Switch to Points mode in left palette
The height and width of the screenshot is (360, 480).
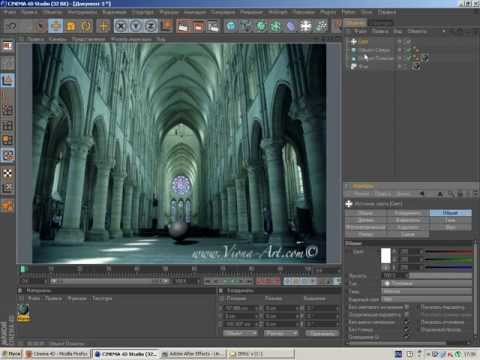coord(8,110)
